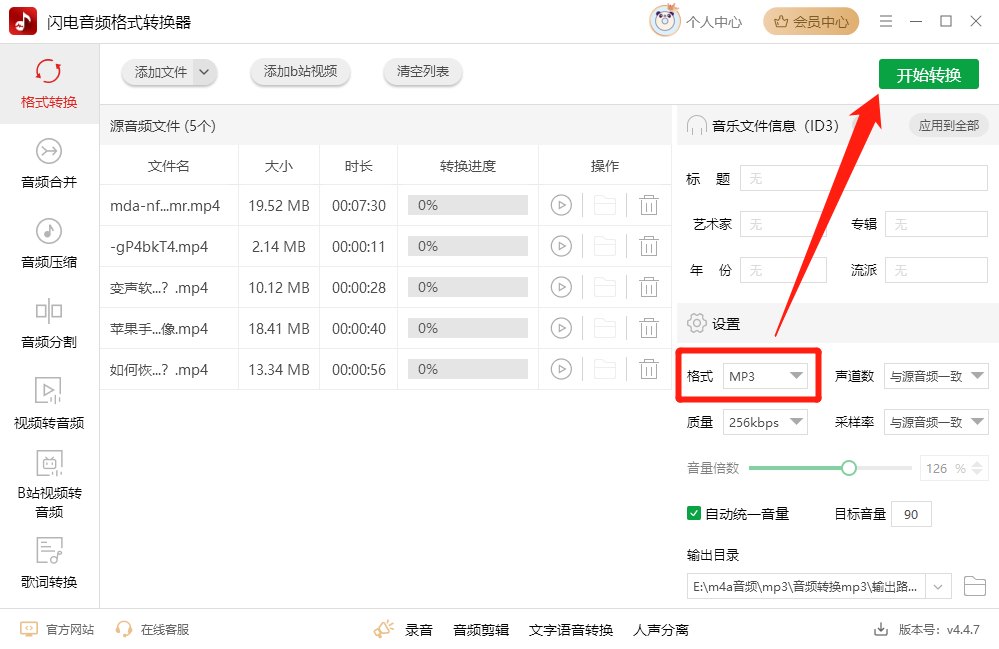Open output folder for 变声软...?.mp4 row

click(x=605, y=287)
